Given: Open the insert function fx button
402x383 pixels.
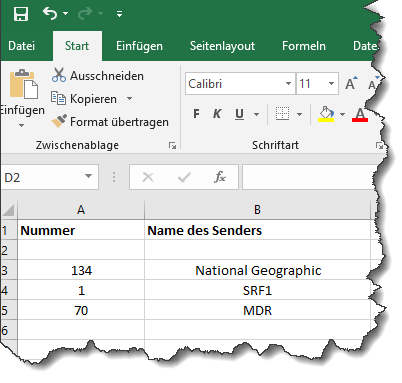Looking at the screenshot, I should pos(220,177).
